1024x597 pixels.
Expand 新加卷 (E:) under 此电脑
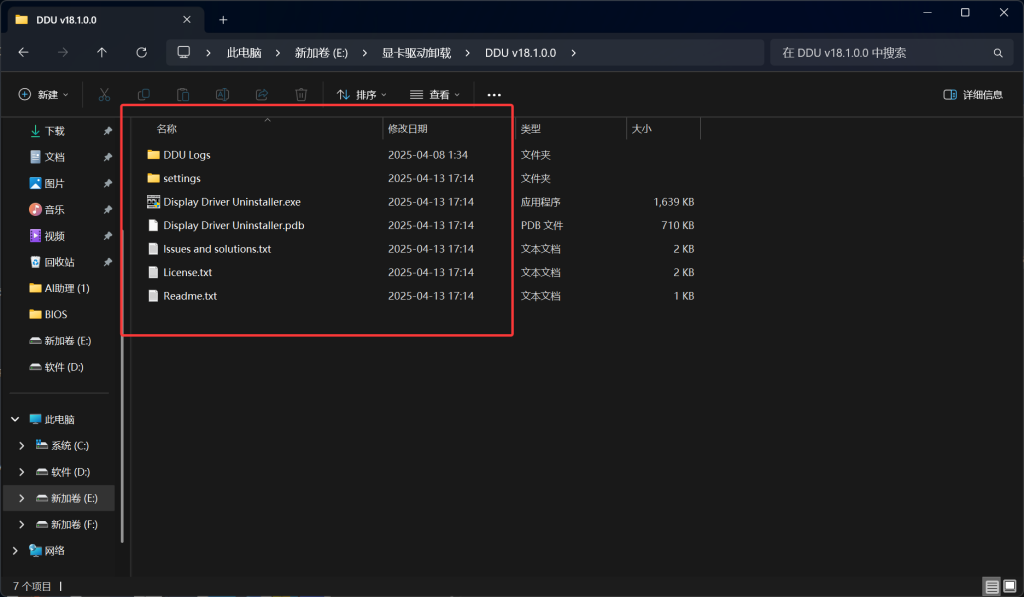pyautogui.click(x=22, y=498)
